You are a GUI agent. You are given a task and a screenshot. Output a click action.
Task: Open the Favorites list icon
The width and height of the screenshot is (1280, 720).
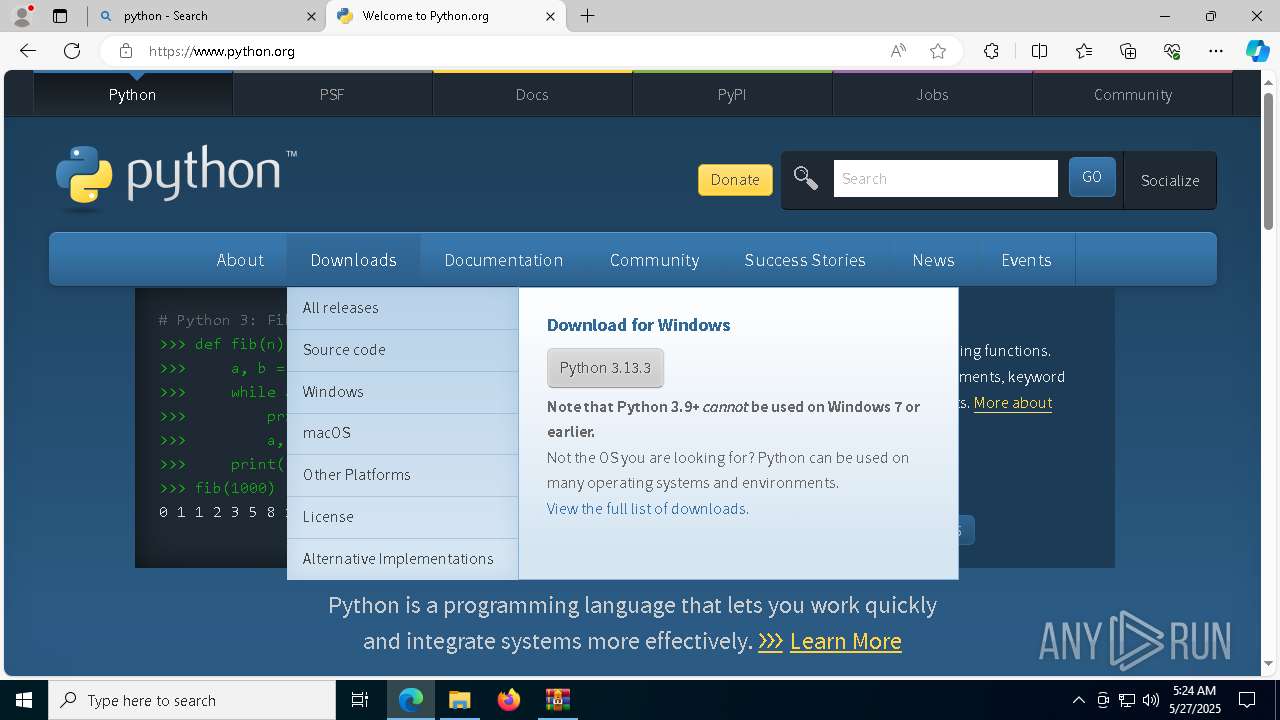(x=1084, y=51)
